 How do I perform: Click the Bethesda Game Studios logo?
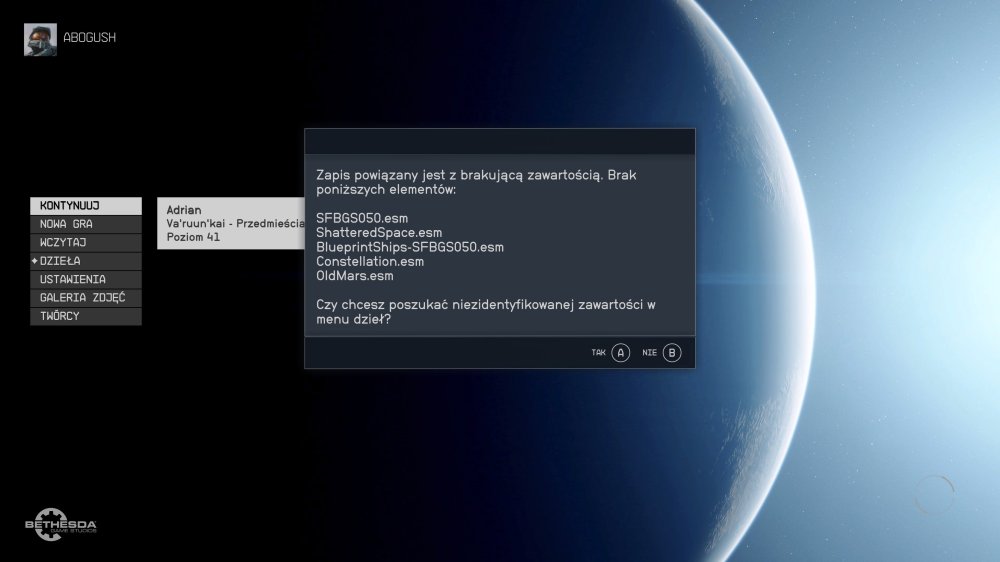coord(61,524)
